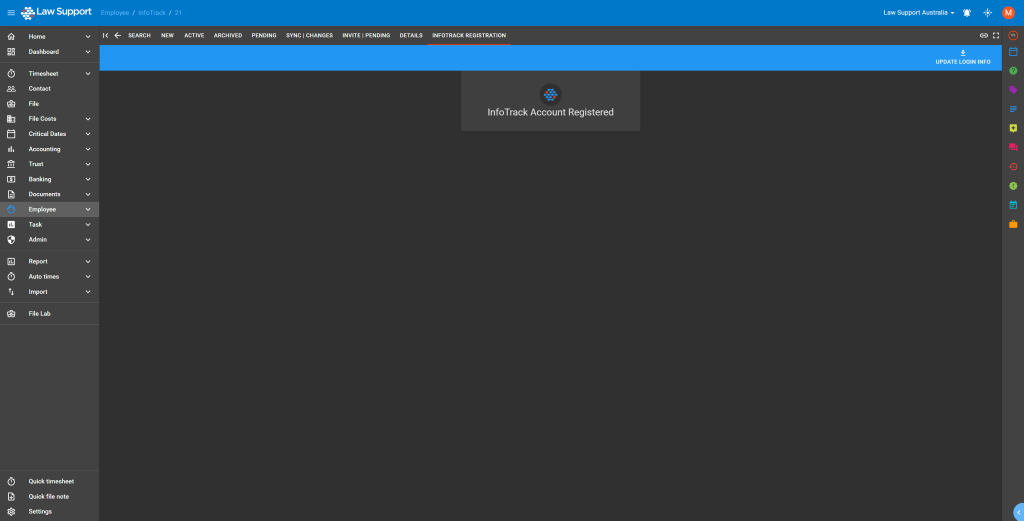Screen dimensions: 1024x521
Task: Open the purple tag icon in right sidebar
Action: click(x=1013, y=90)
